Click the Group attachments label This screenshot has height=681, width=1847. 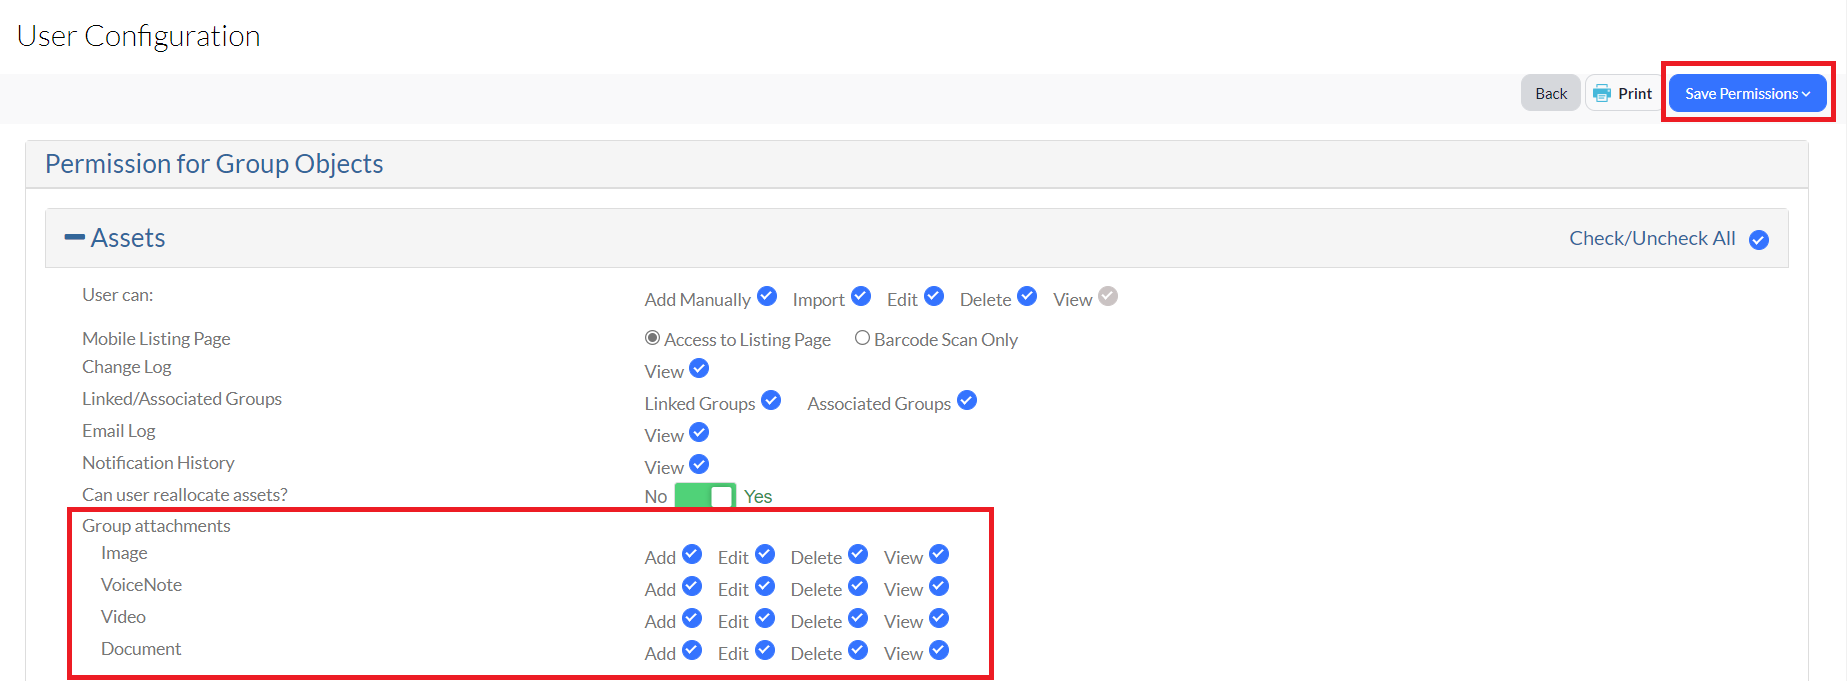point(156,526)
